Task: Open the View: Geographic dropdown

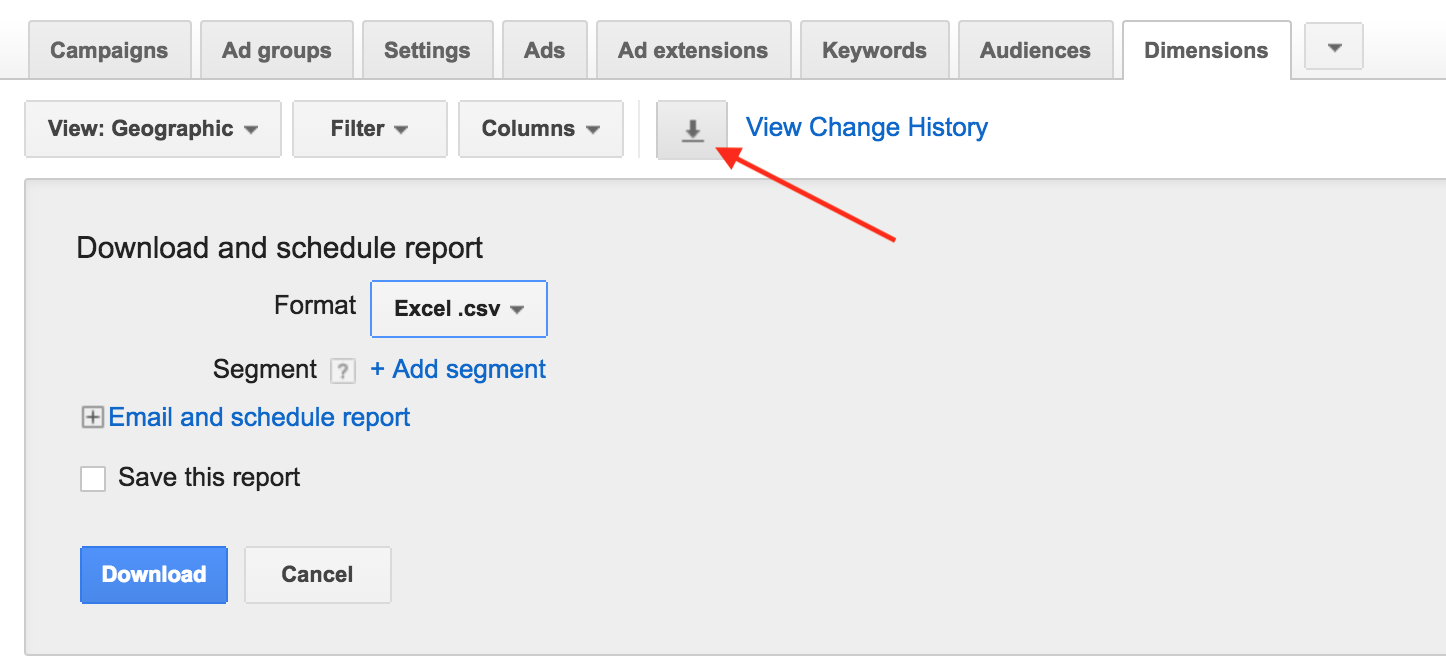Action: tap(153, 129)
